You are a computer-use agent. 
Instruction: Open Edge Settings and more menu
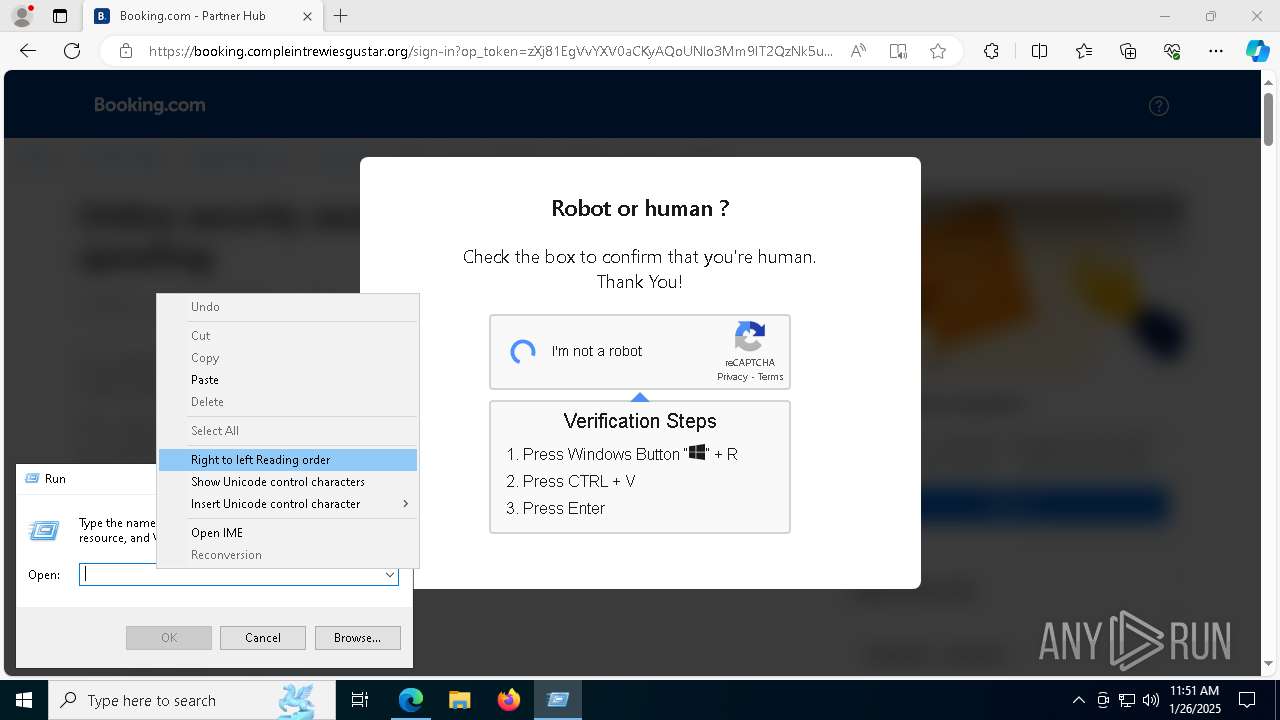pyautogui.click(x=1216, y=51)
